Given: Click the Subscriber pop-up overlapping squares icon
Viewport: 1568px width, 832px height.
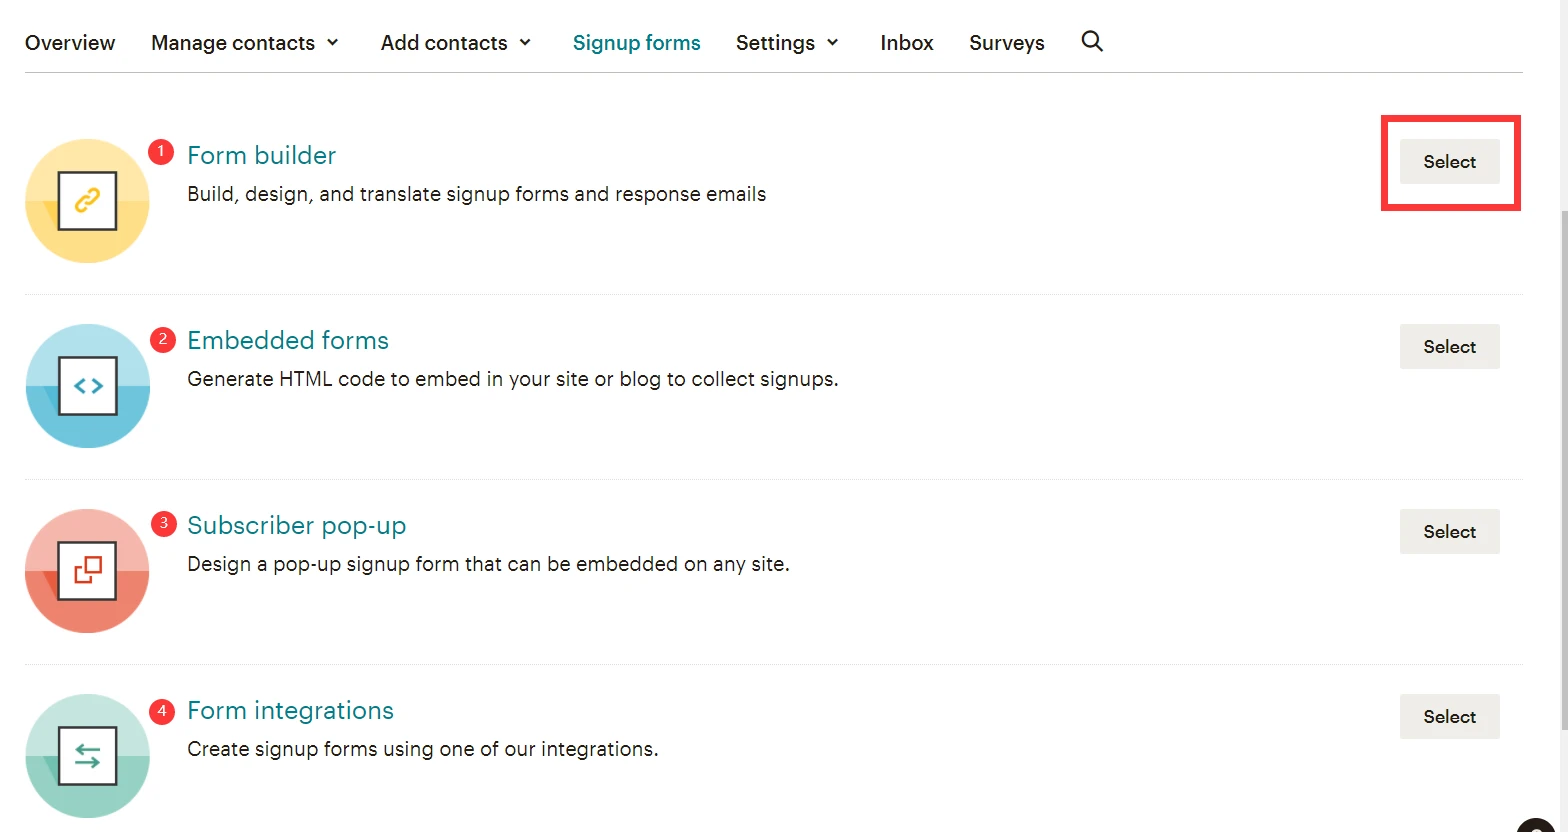Looking at the screenshot, I should 87,571.
